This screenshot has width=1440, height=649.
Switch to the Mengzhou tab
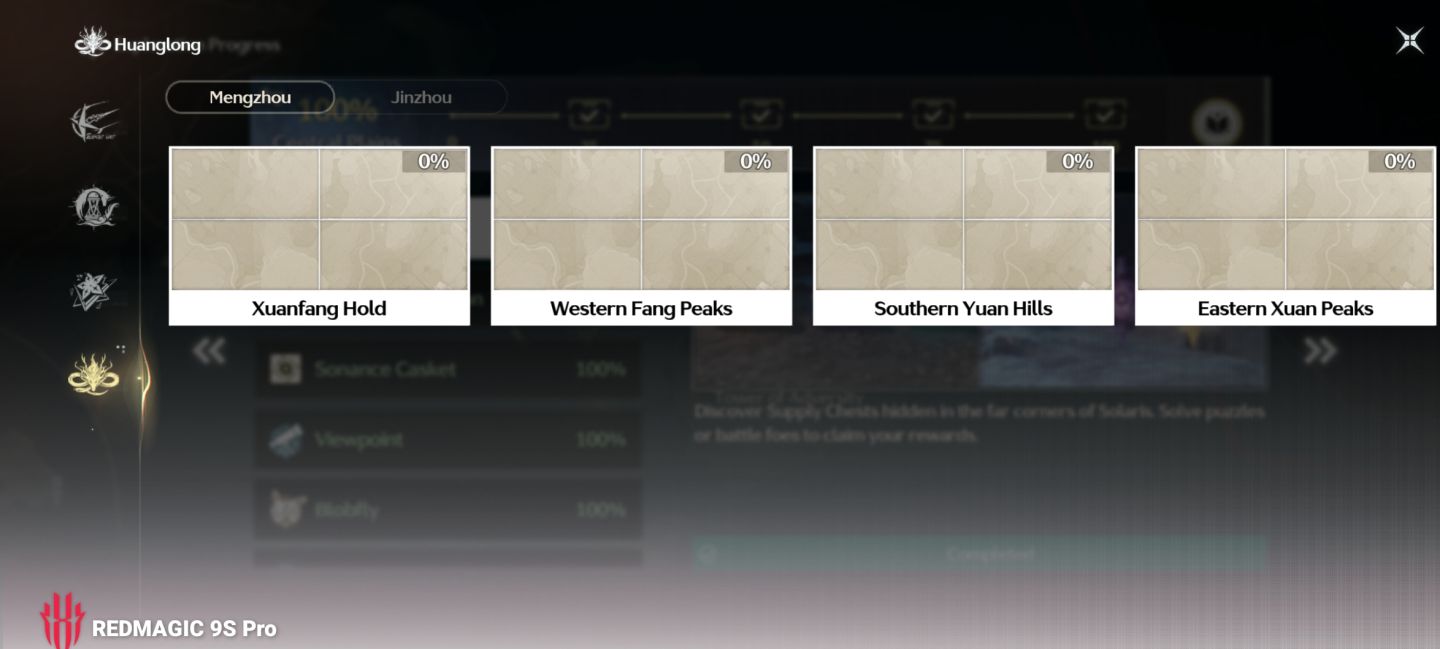click(250, 97)
